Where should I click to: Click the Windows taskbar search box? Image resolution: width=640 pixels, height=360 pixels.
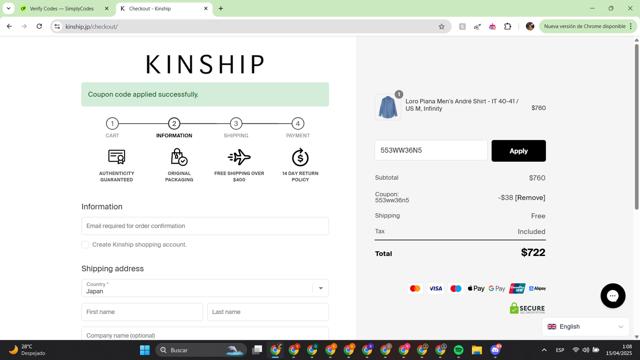point(201,350)
